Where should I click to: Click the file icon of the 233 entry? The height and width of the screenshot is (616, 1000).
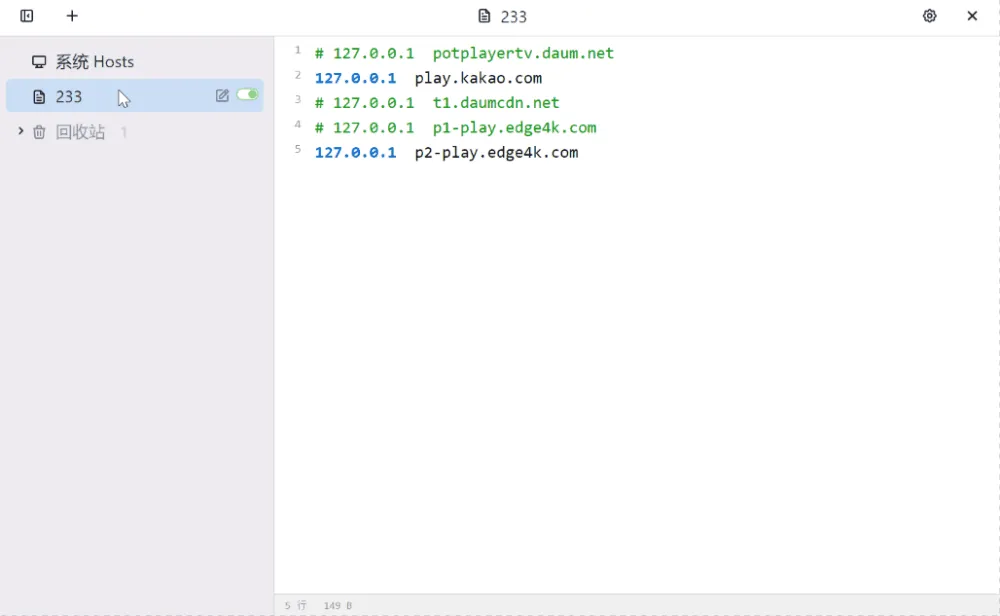tap(39, 96)
